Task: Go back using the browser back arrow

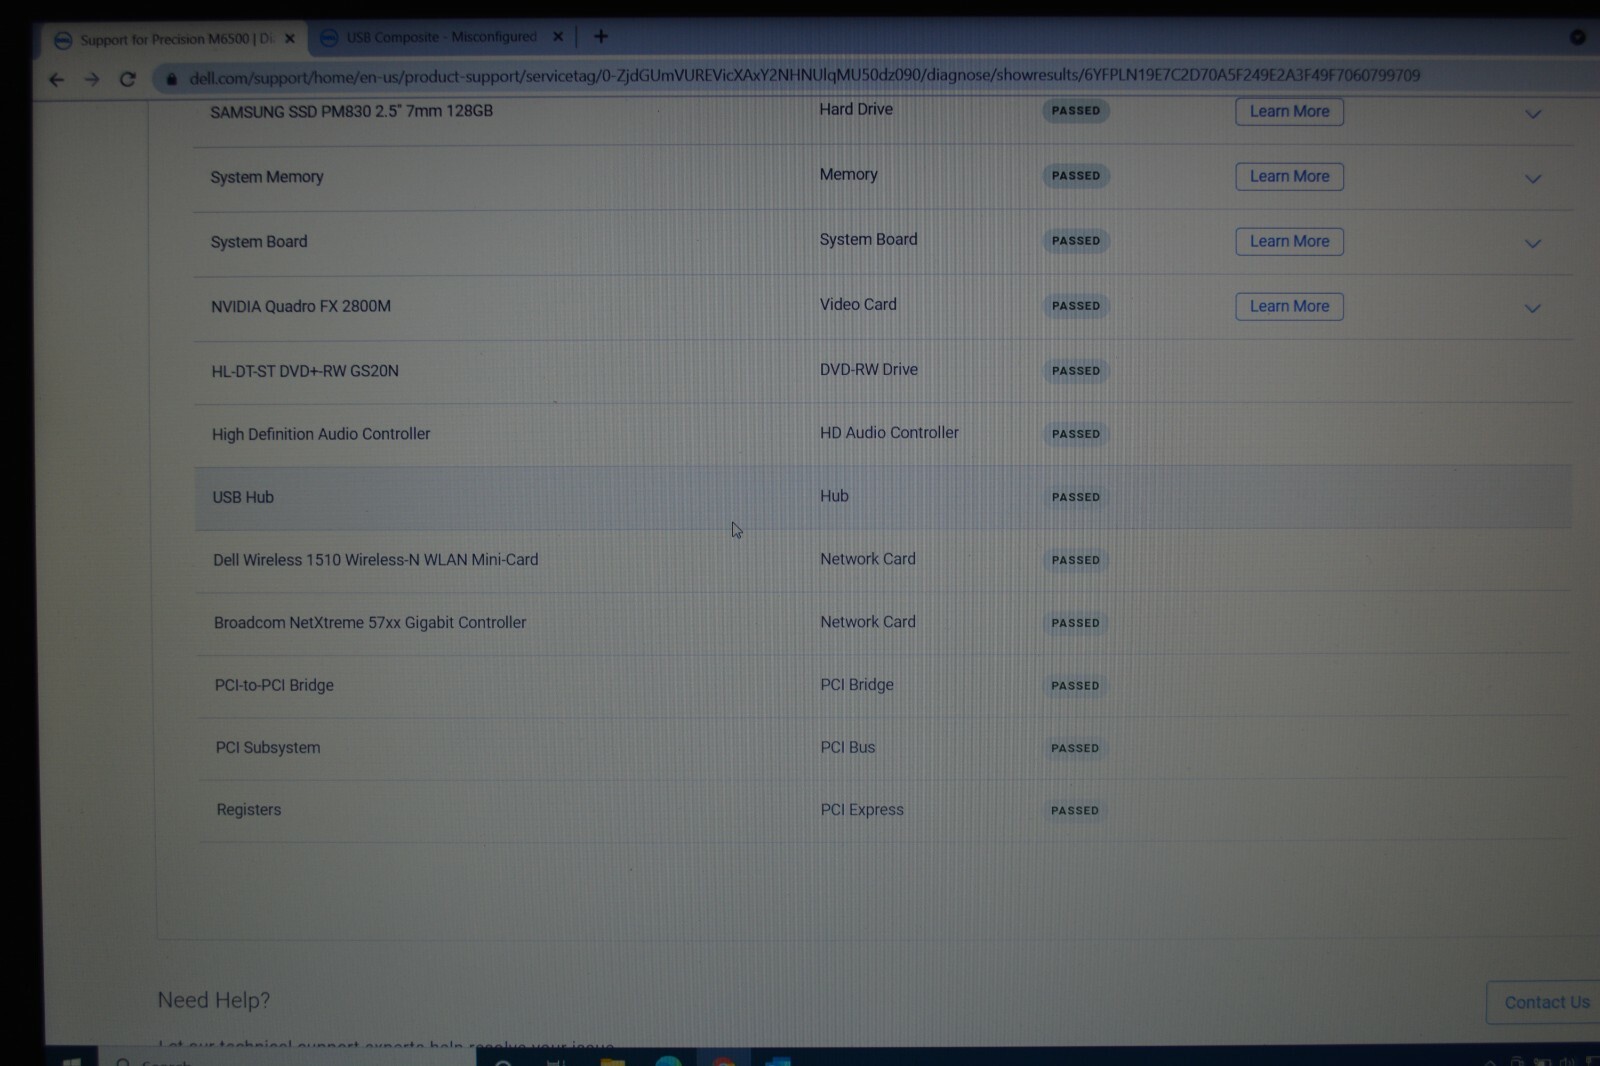Action: click(x=56, y=79)
